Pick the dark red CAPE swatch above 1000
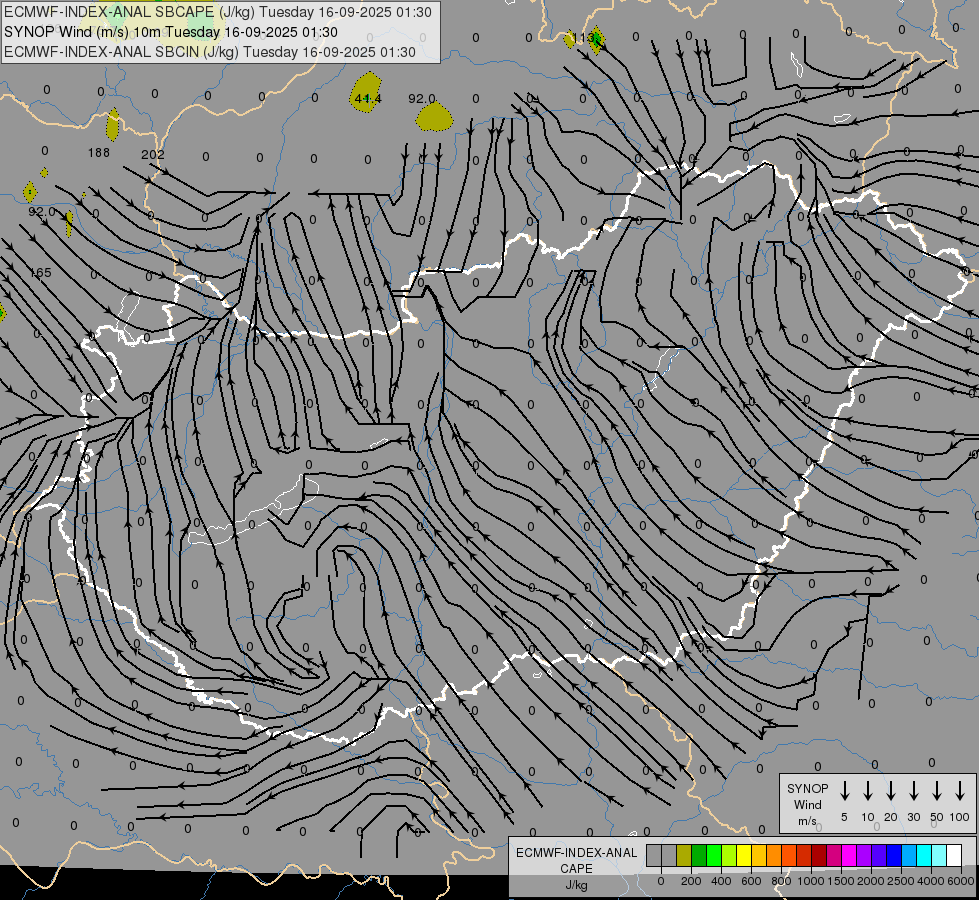The width and height of the screenshot is (979, 900). pos(819,855)
